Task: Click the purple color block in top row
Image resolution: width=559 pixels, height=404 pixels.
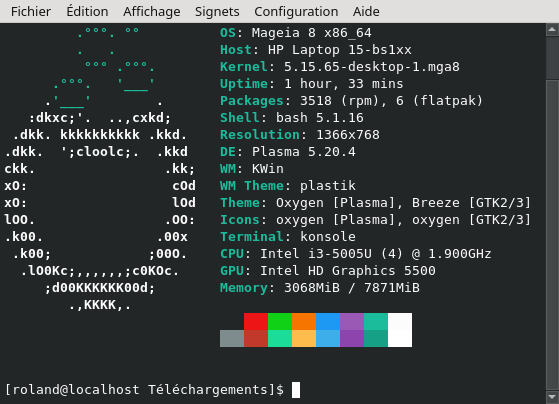Action: [x=352, y=322]
